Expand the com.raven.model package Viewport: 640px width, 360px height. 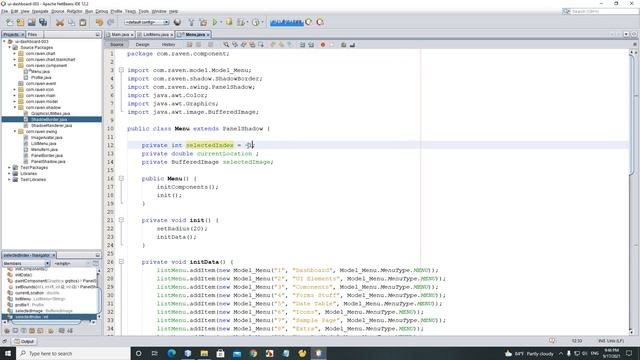(15, 101)
